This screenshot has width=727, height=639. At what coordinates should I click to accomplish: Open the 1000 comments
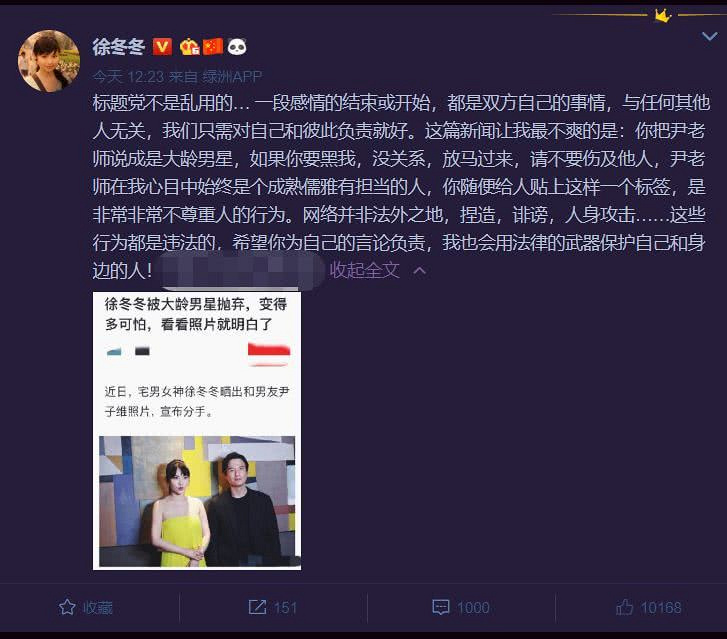pyautogui.click(x=473, y=607)
